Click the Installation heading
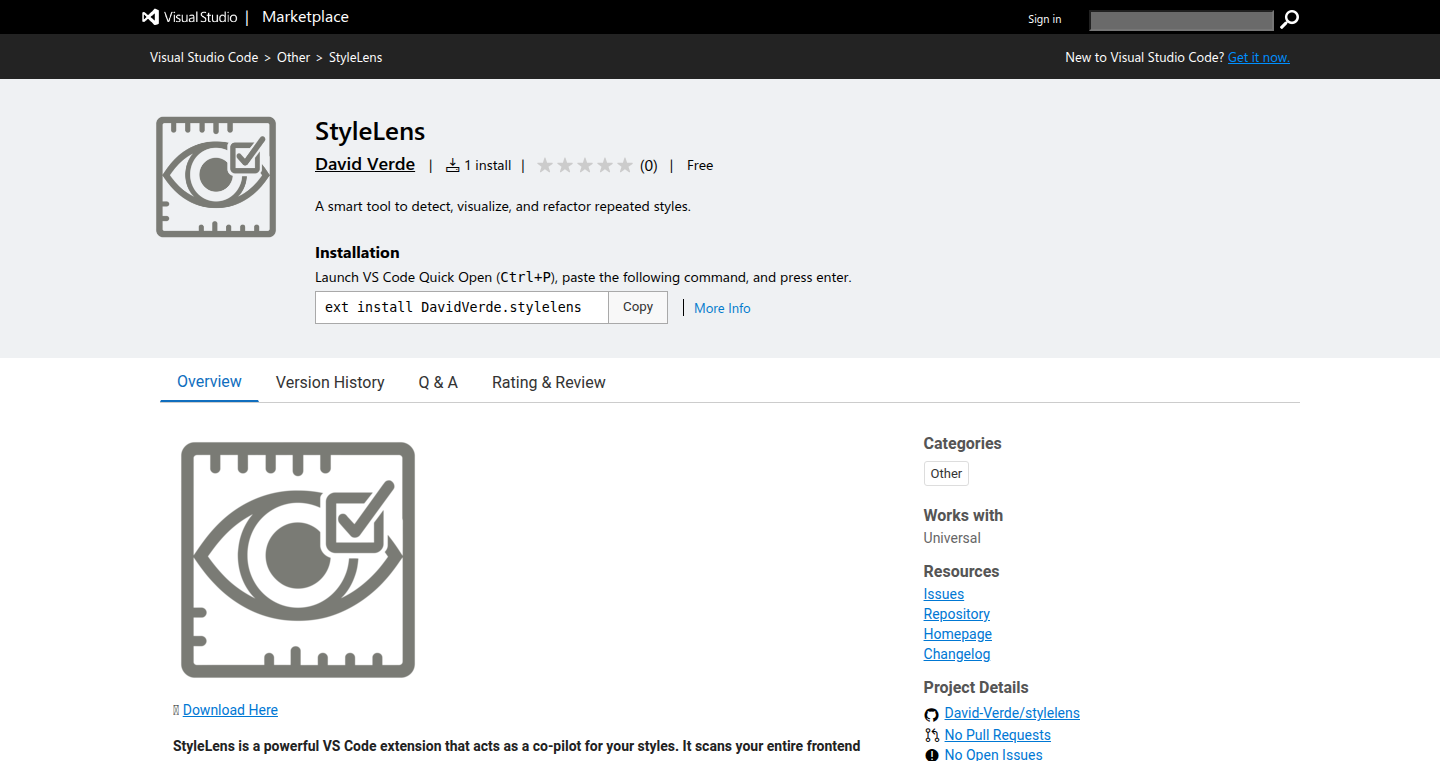Viewport: 1440px width, 761px height. (x=357, y=253)
